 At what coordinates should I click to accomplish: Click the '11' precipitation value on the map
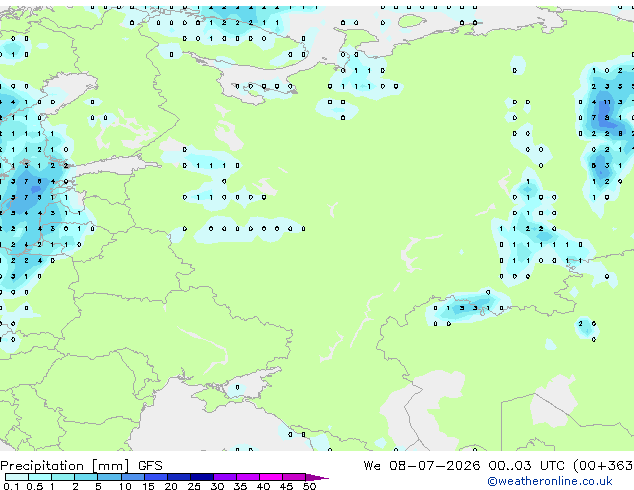pos(607,102)
